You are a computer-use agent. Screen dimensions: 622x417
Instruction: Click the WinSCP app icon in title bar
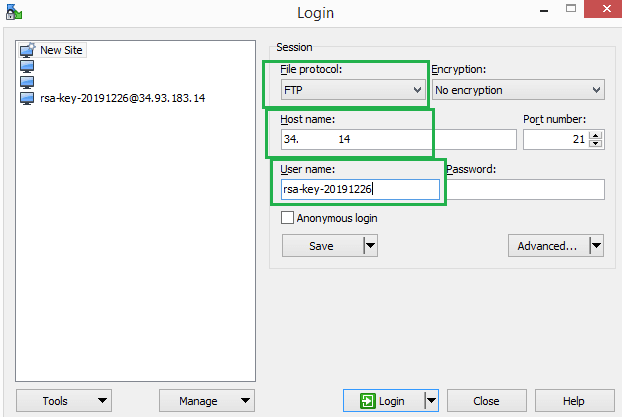pos(13,12)
